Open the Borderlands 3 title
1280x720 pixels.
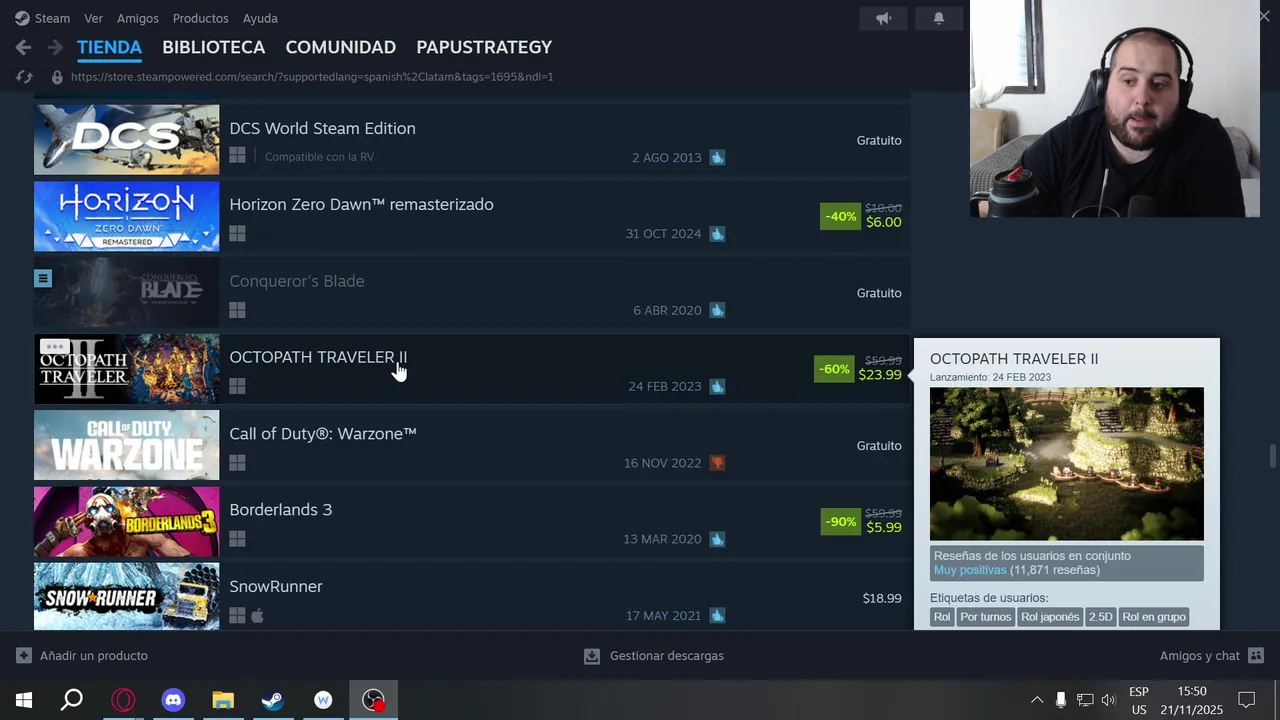point(280,510)
